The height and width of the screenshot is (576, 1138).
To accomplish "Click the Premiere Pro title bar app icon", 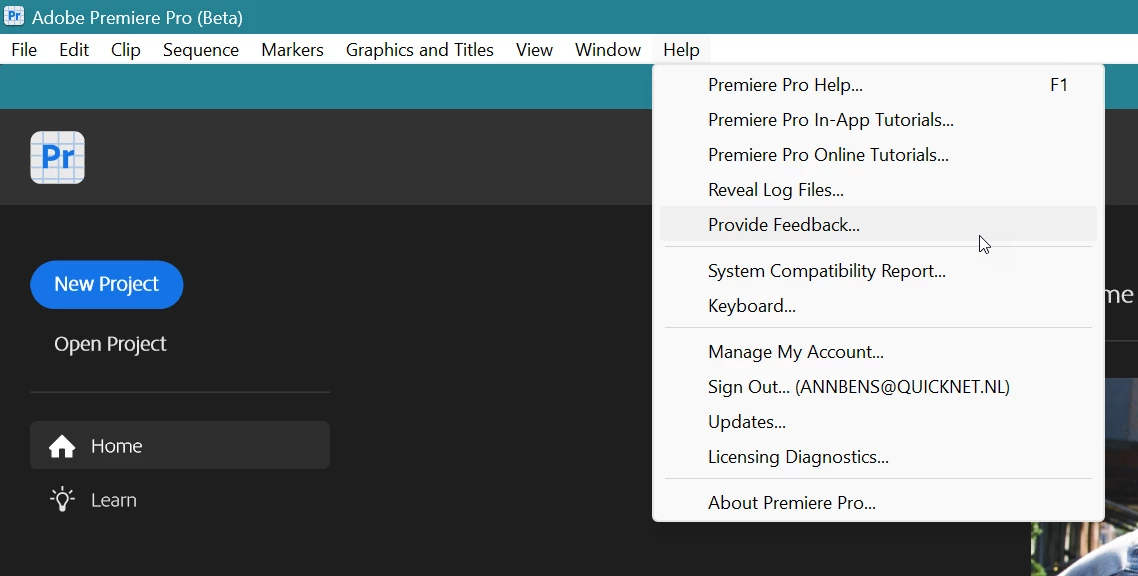I will coord(14,16).
